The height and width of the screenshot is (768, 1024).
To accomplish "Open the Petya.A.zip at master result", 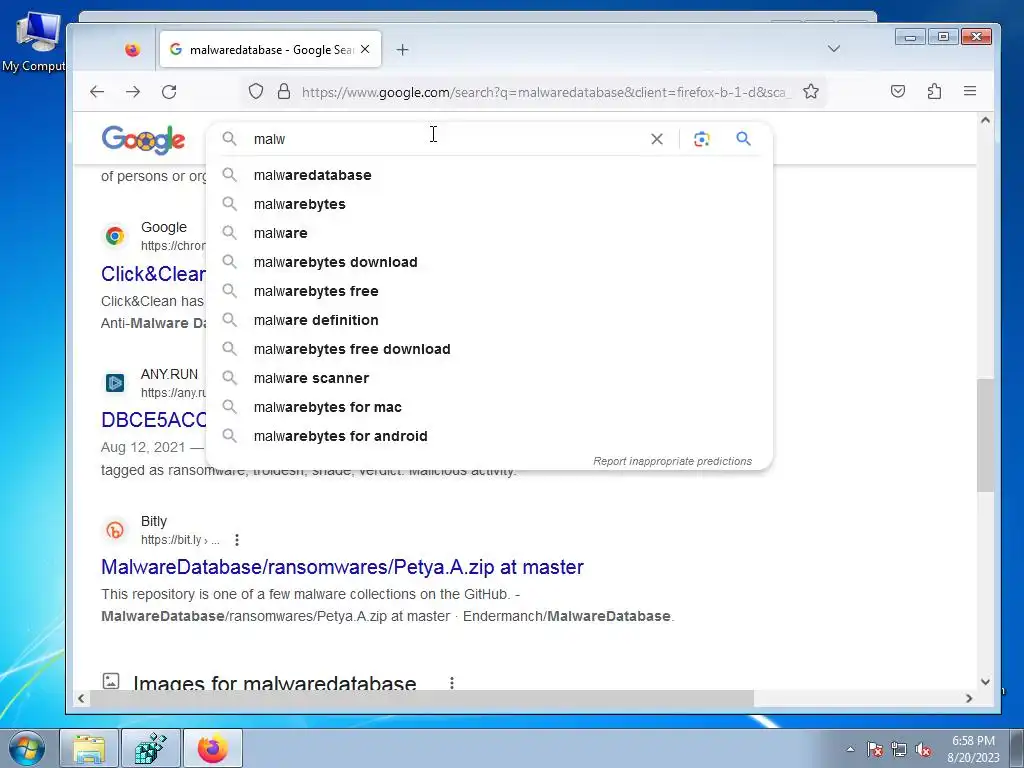I will pos(342,567).
